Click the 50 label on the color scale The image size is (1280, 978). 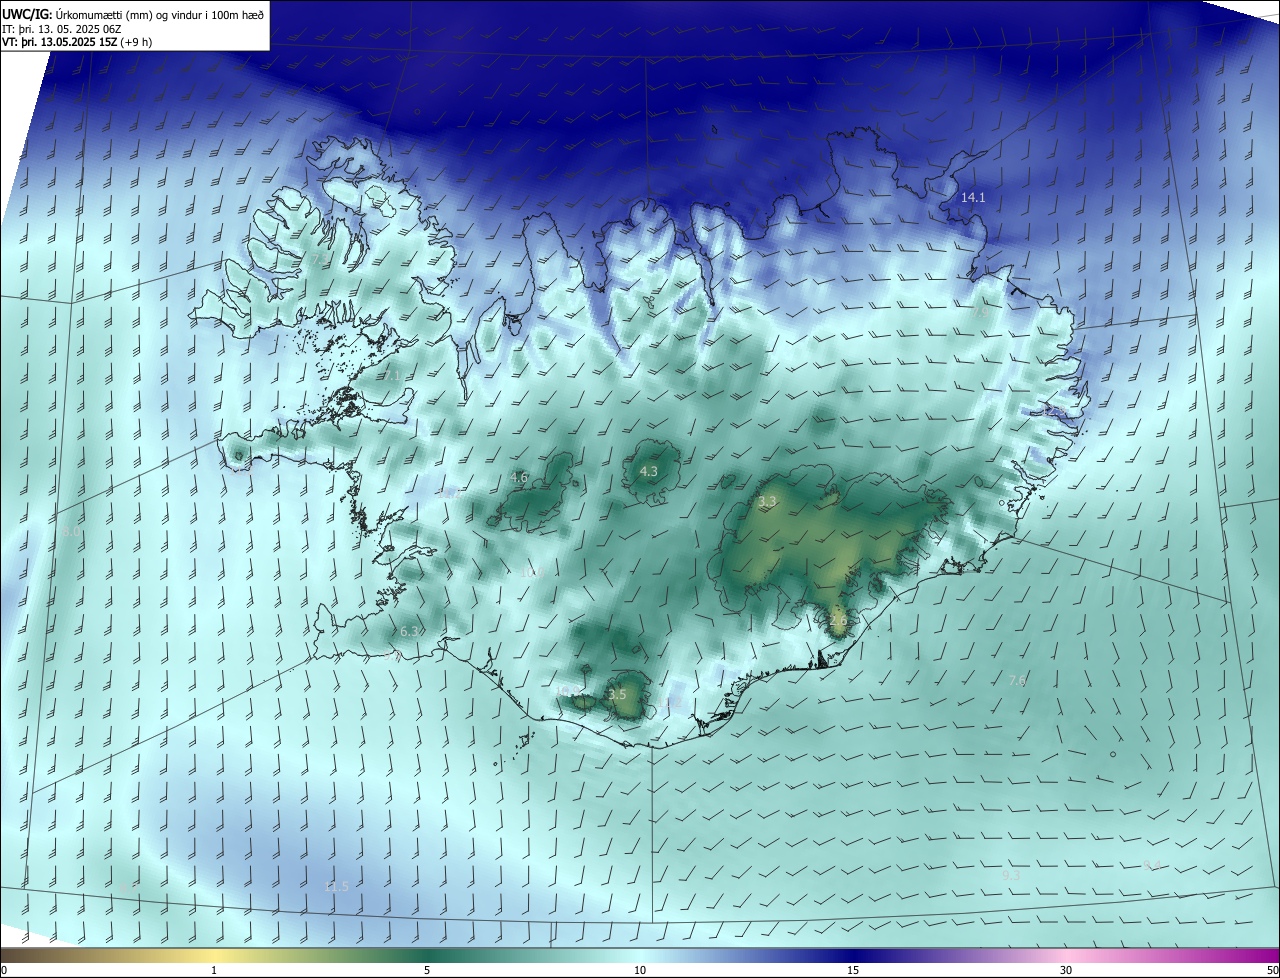[x=1272, y=971]
